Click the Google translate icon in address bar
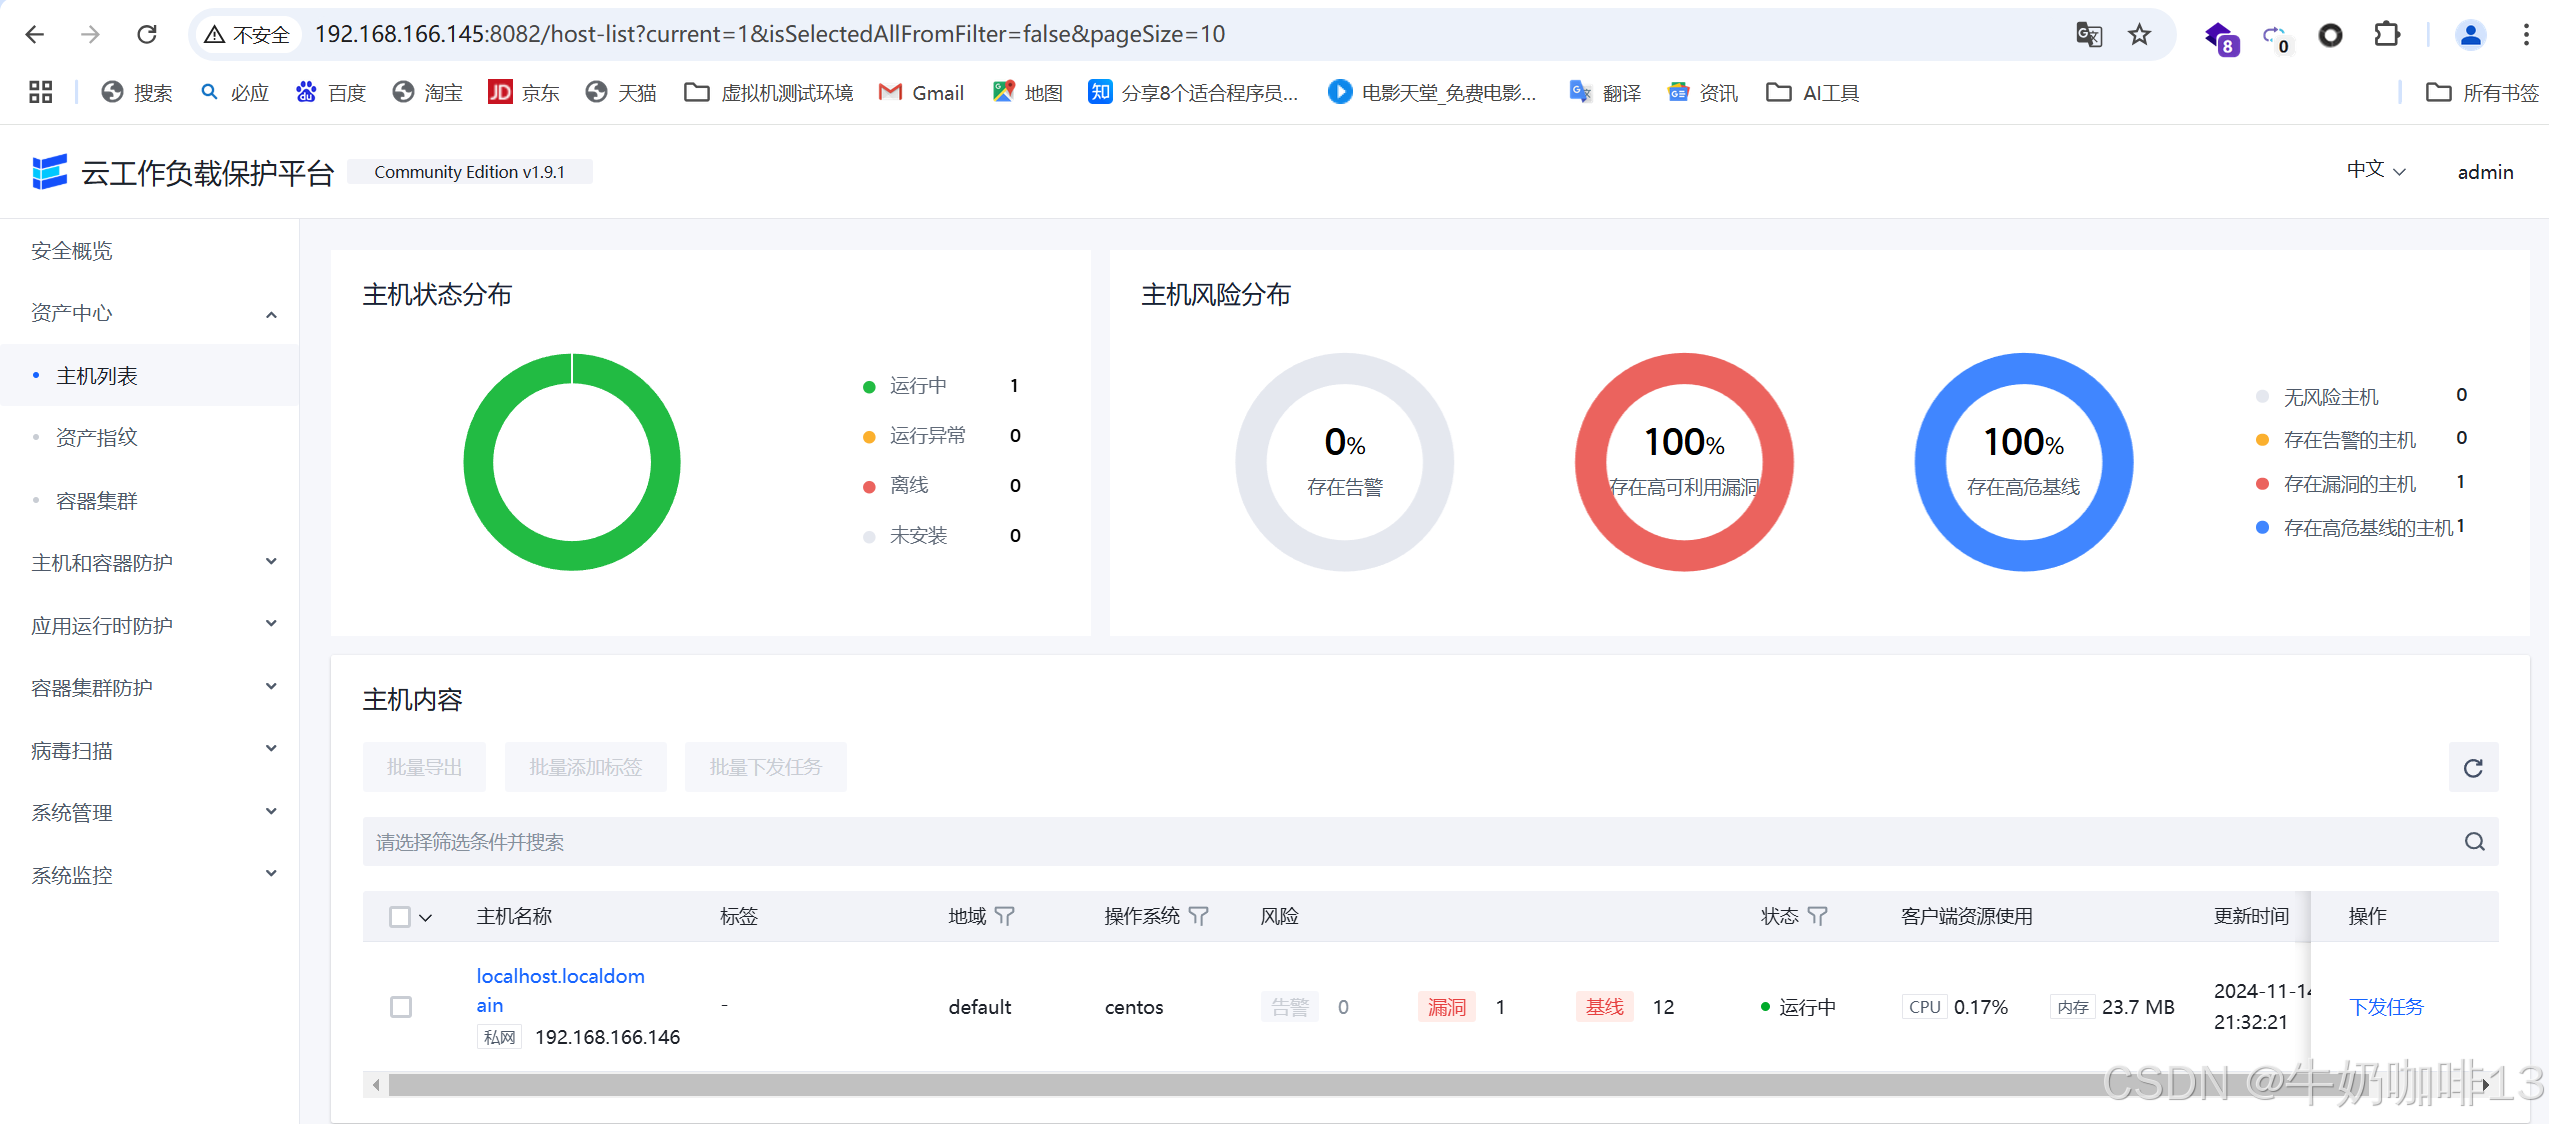This screenshot has width=2549, height=1124. pyautogui.click(x=2088, y=35)
